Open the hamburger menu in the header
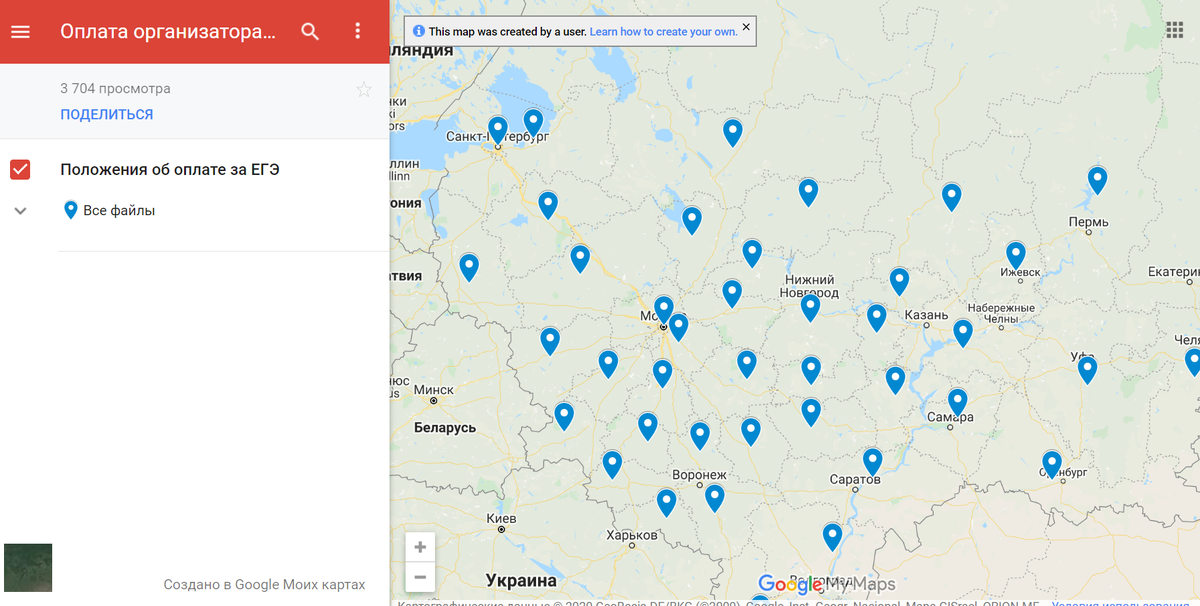 pos(20,31)
